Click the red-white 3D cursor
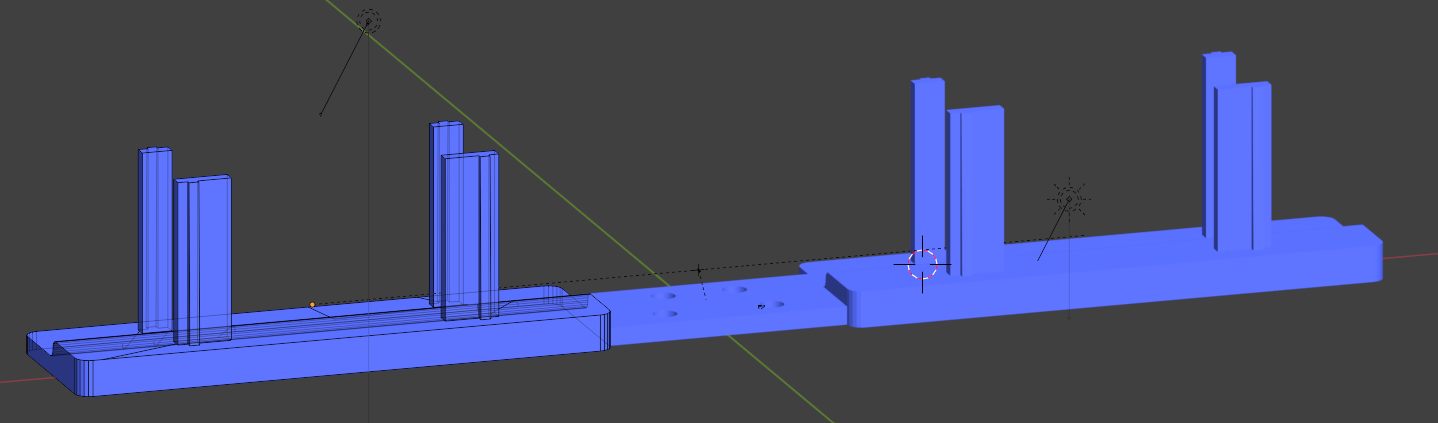This screenshot has width=1438, height=423. (922, 264)
